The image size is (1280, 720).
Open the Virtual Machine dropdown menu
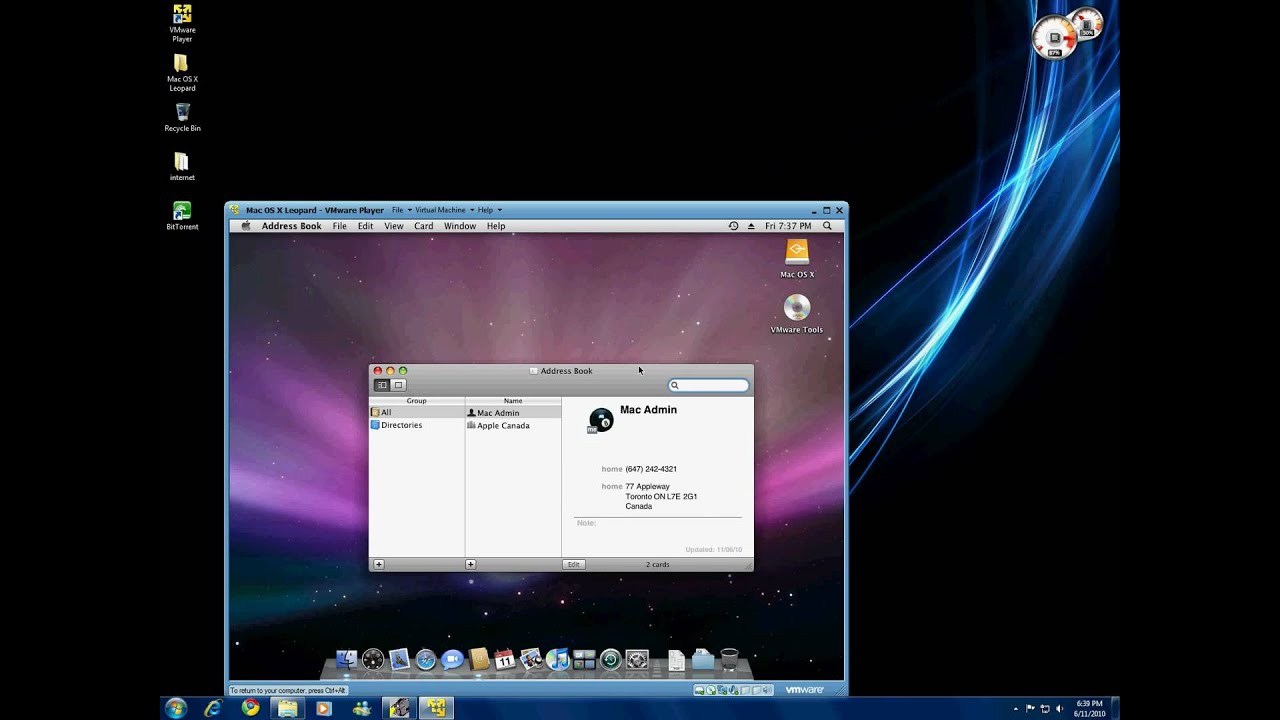444,210
